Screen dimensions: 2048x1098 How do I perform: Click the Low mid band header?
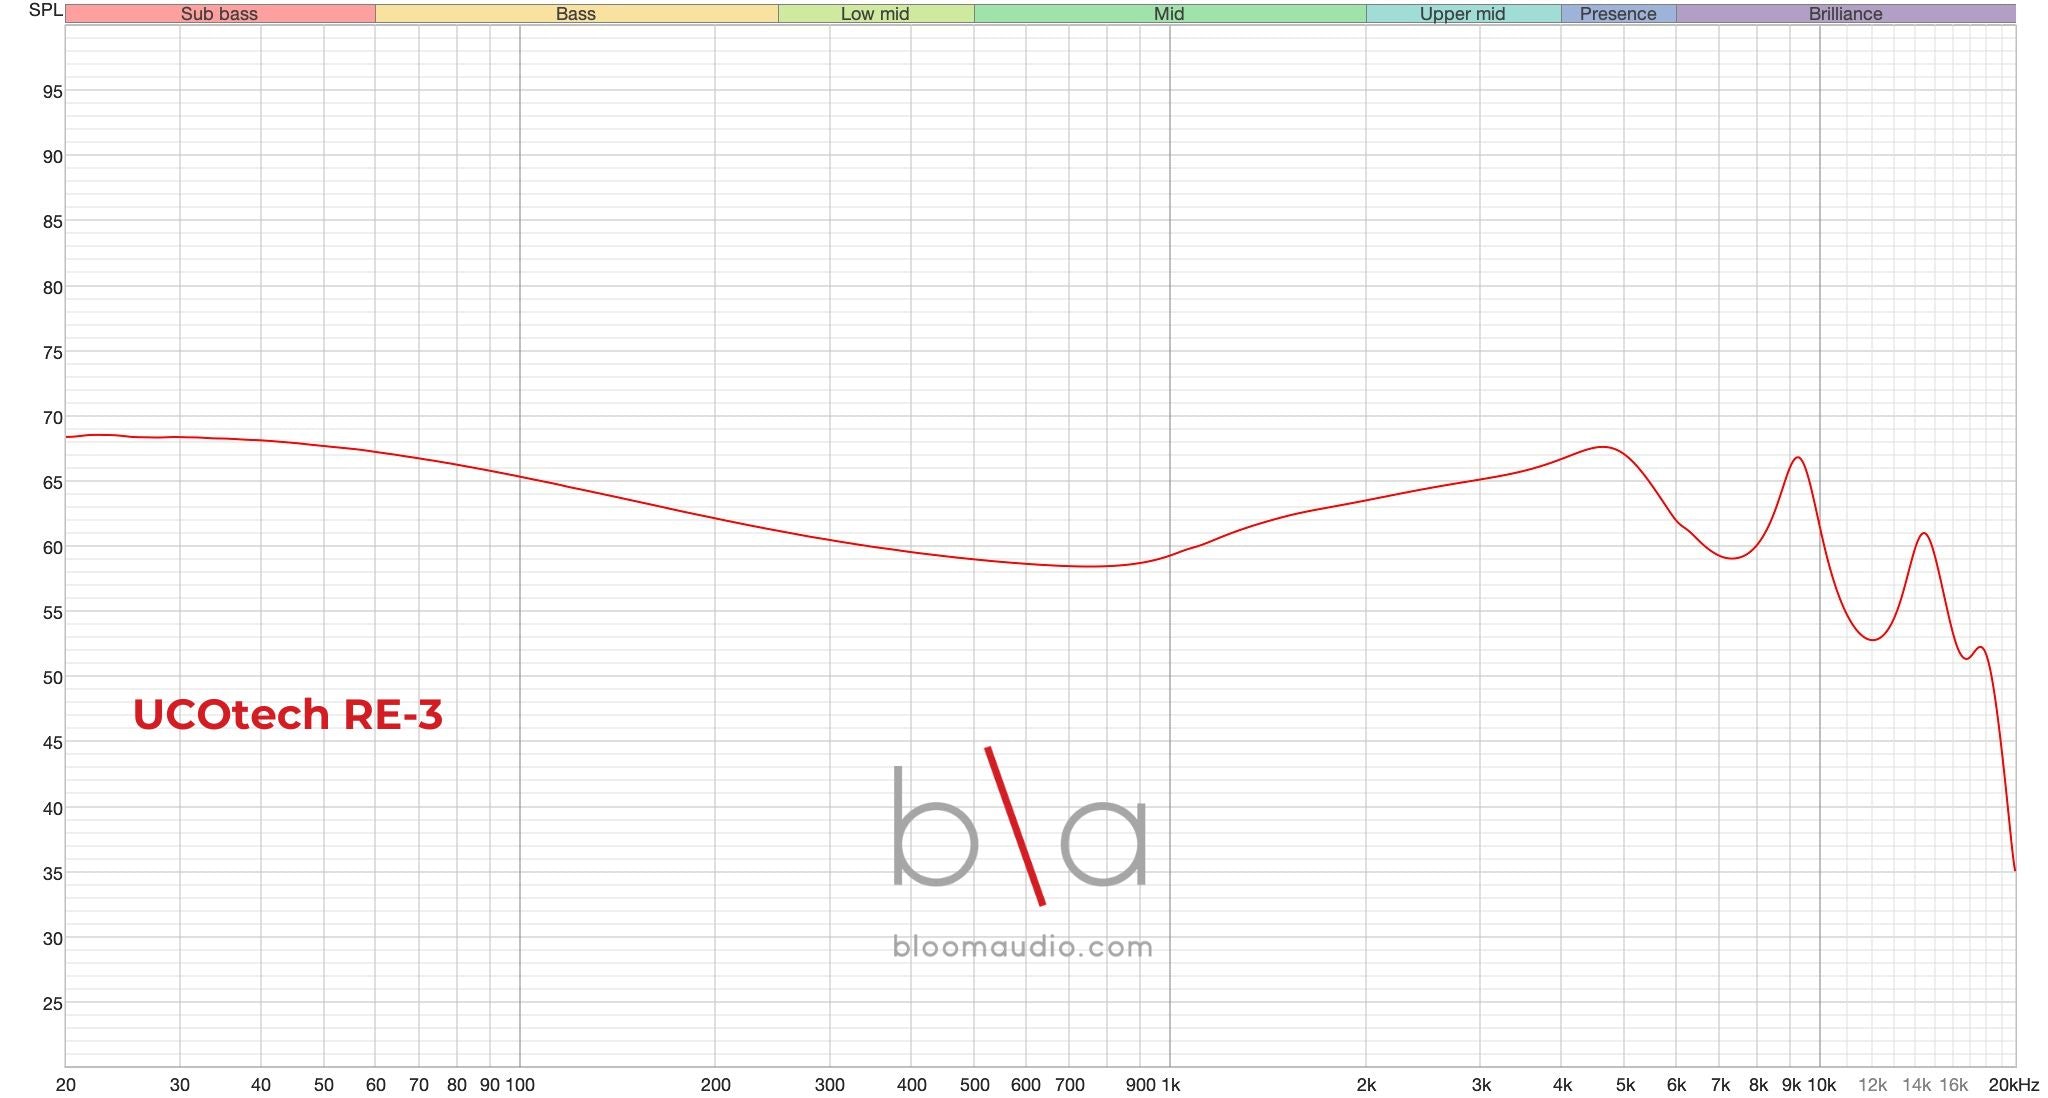click(876, 14)
